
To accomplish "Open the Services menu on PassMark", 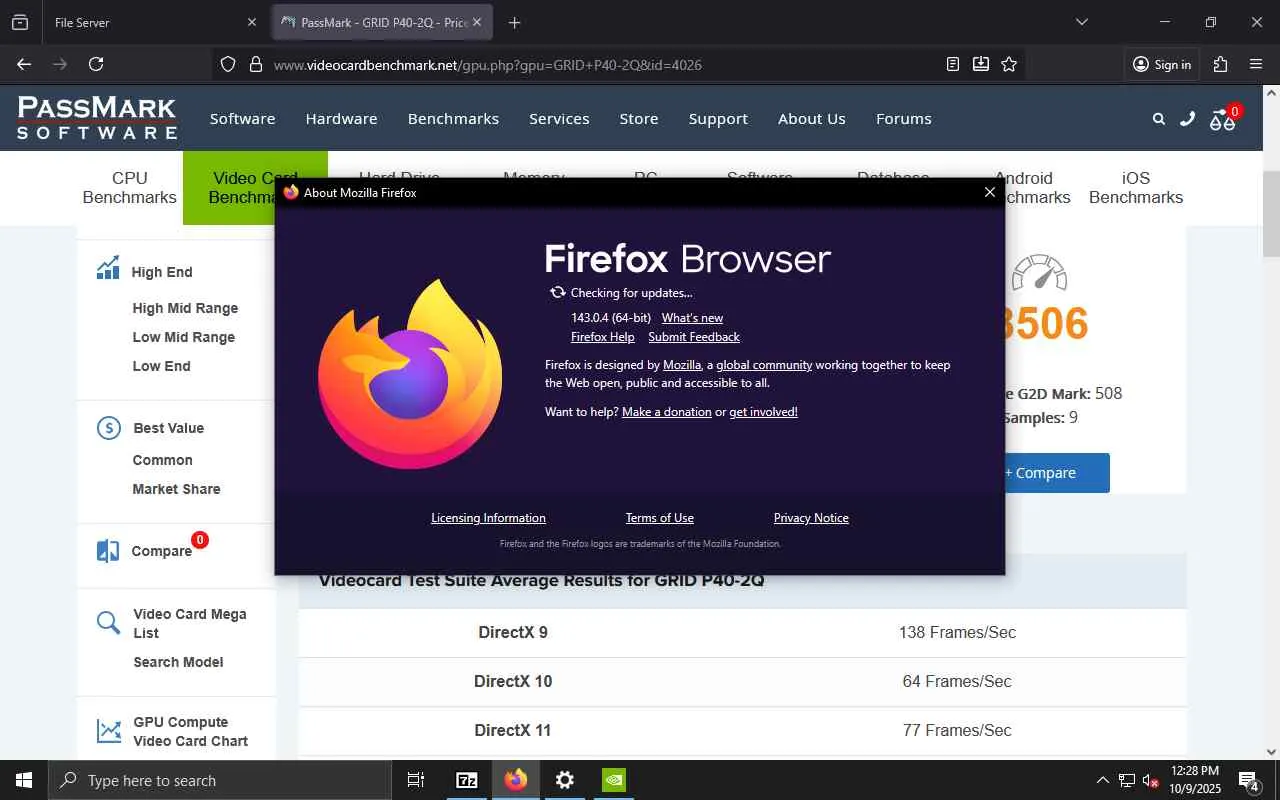I will [559, 118].
